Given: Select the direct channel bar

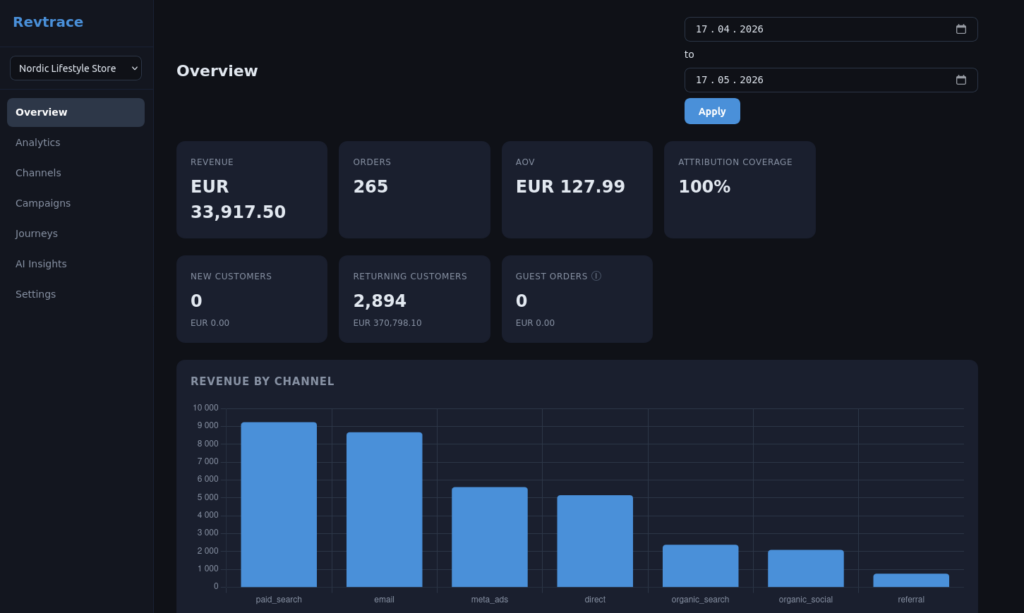Looking at the screenshot, I should 595,541.
